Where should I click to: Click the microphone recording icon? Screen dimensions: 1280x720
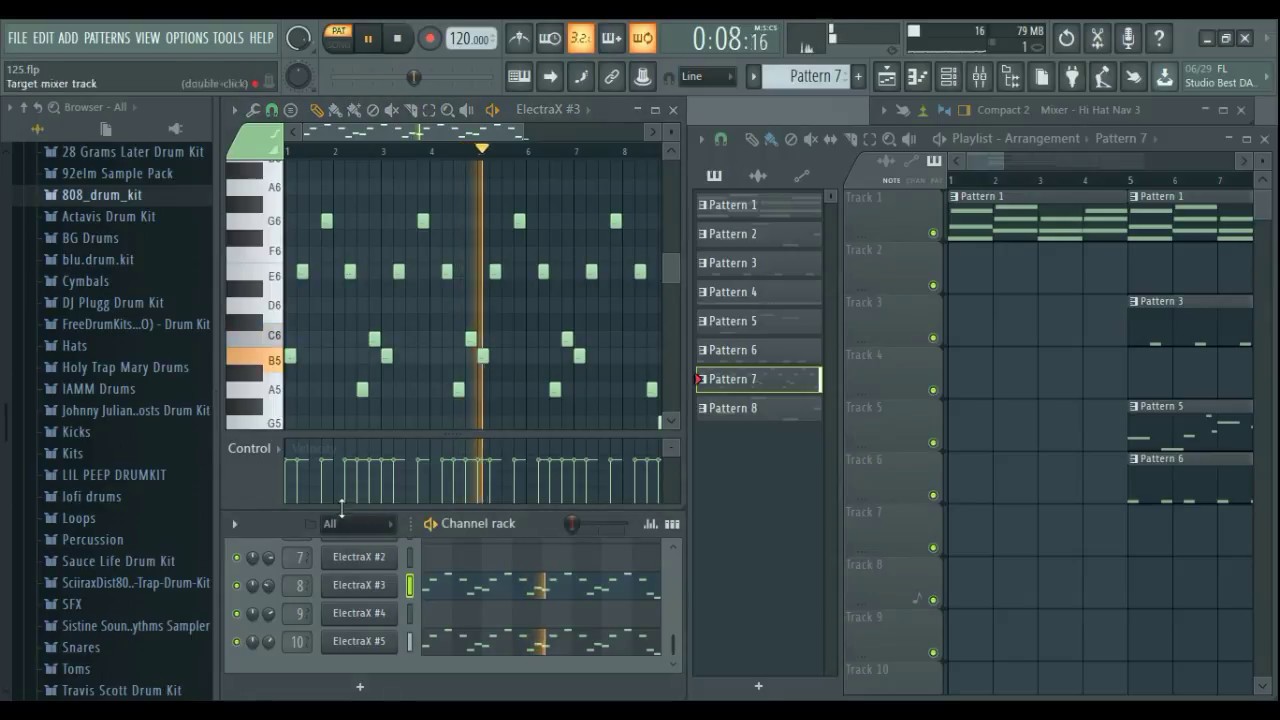(x=1128, y=39)
